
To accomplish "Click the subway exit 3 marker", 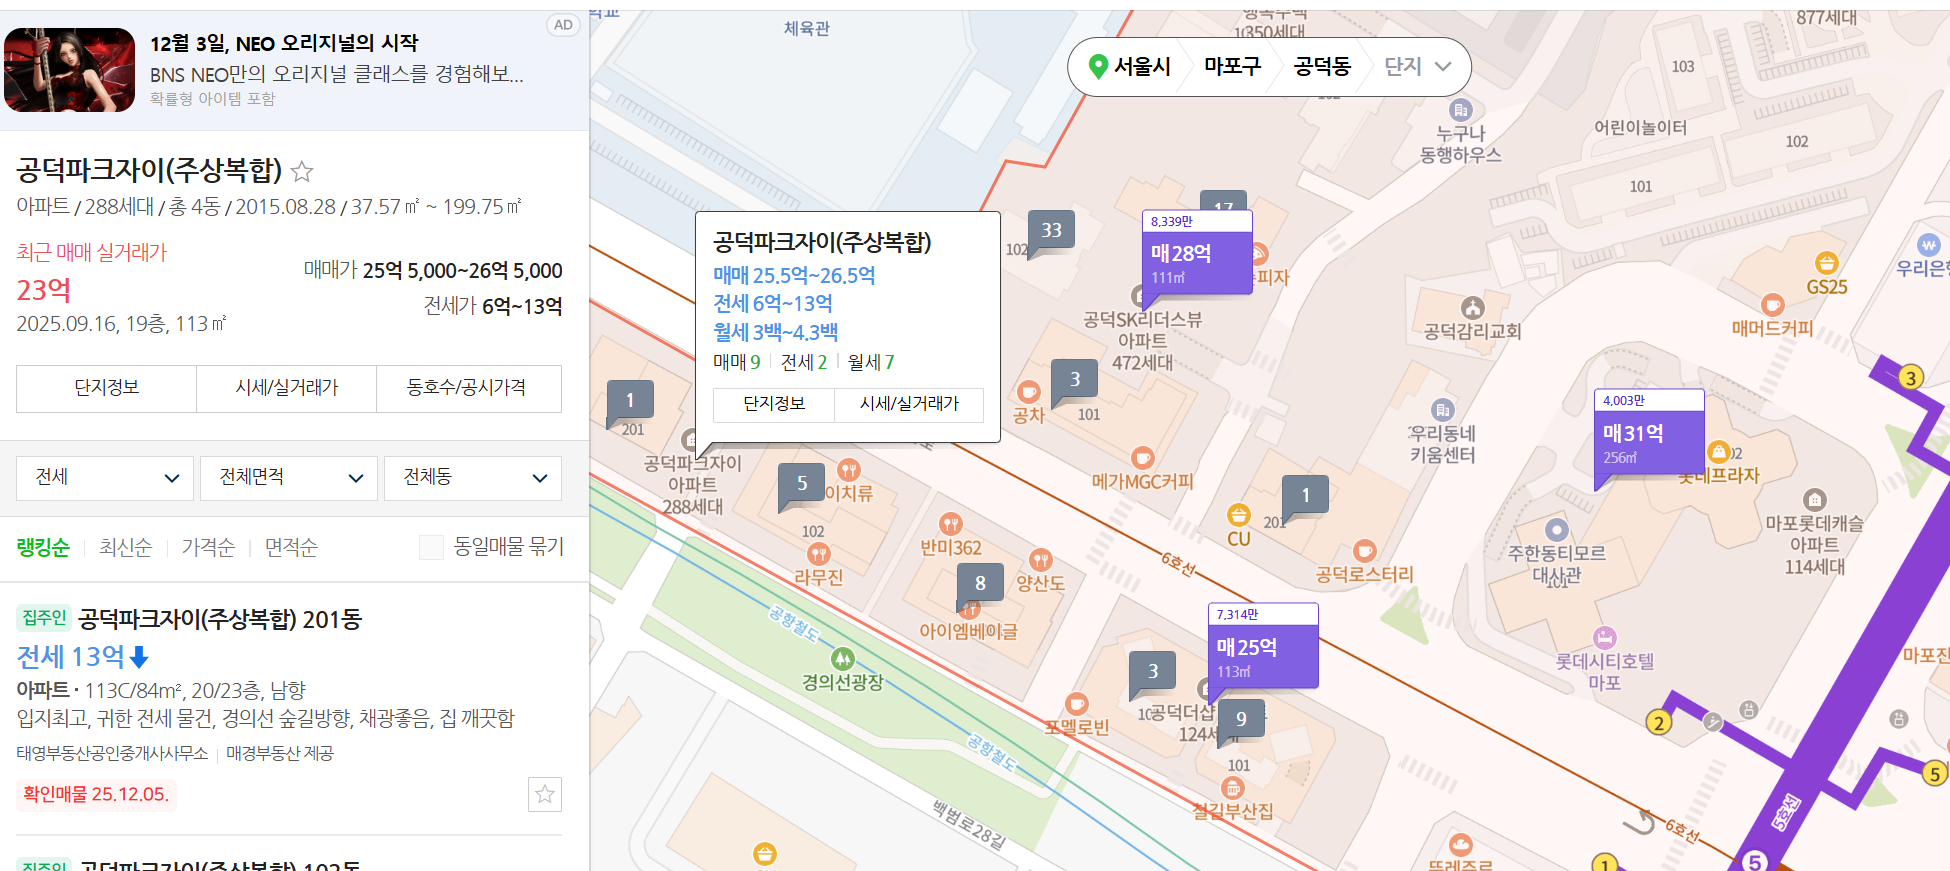I will coord(1911,377).
